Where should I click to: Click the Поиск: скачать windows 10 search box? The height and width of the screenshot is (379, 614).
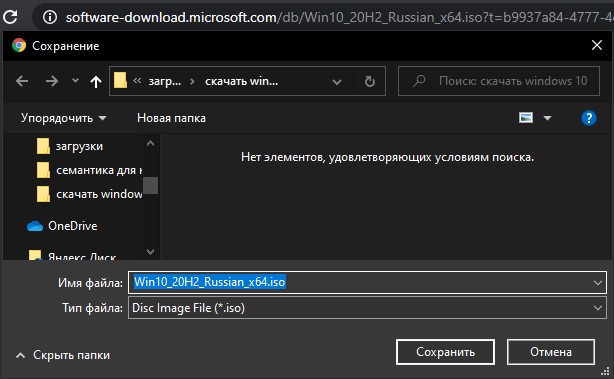point(498,81)
